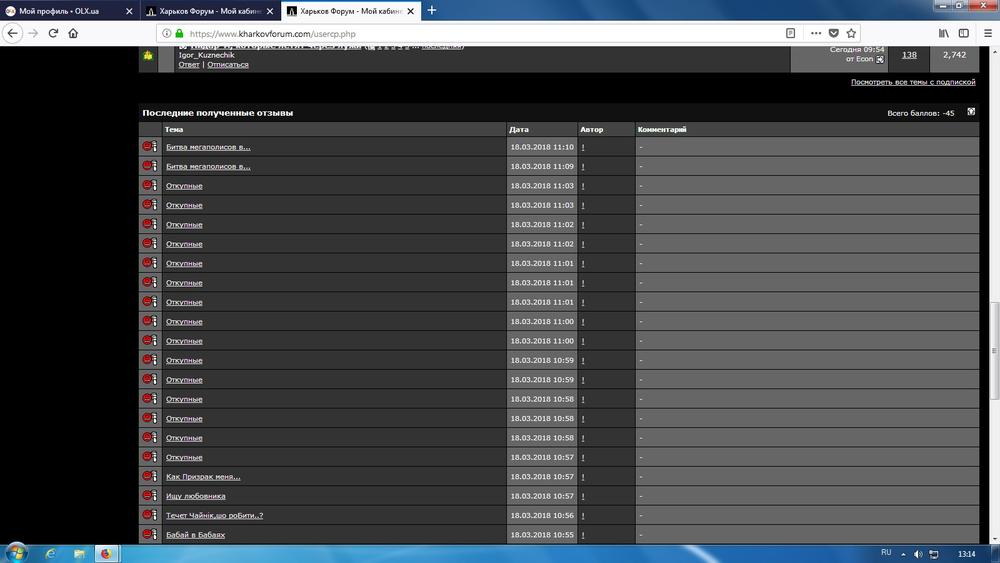Open the Течет Чайнік,шо робити..? topic

tap(214, 515)
